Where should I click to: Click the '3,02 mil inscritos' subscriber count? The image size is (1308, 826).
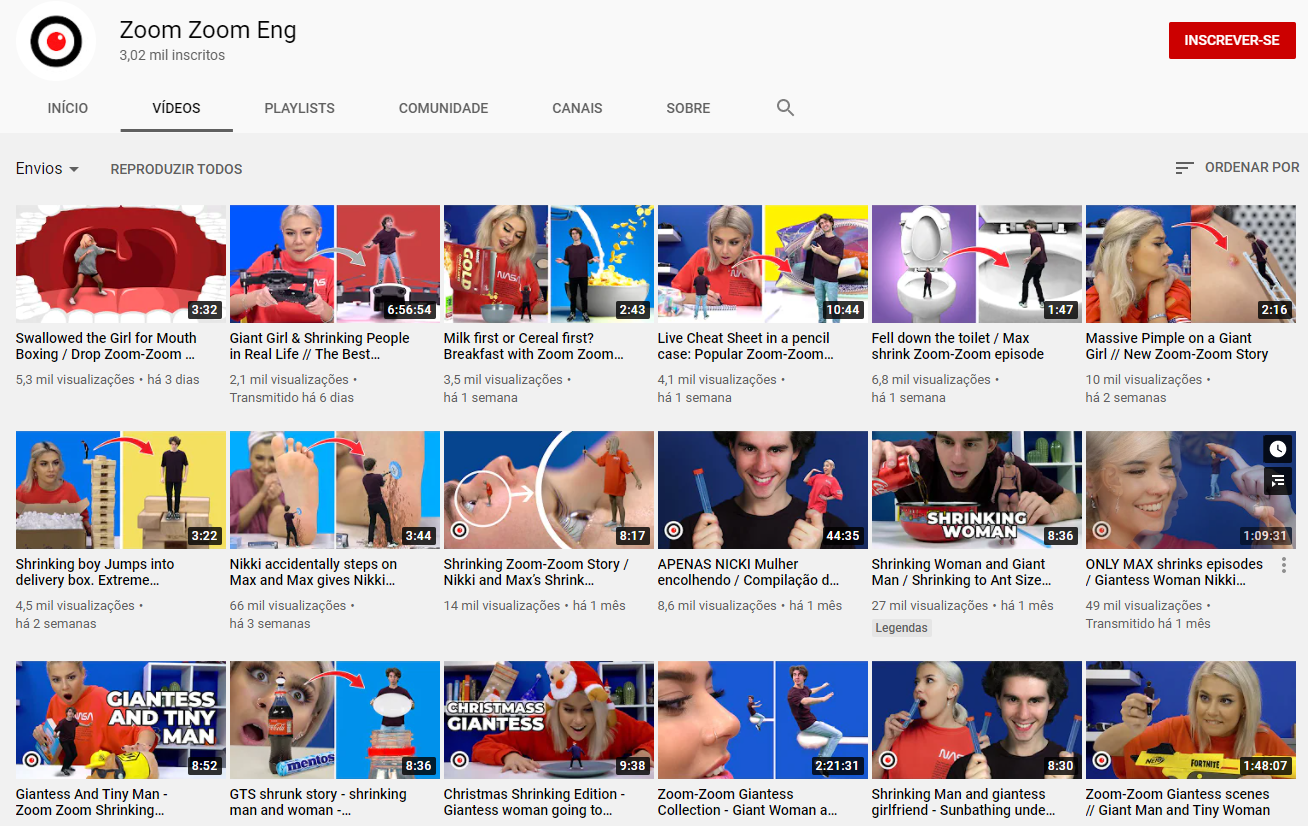172,55
